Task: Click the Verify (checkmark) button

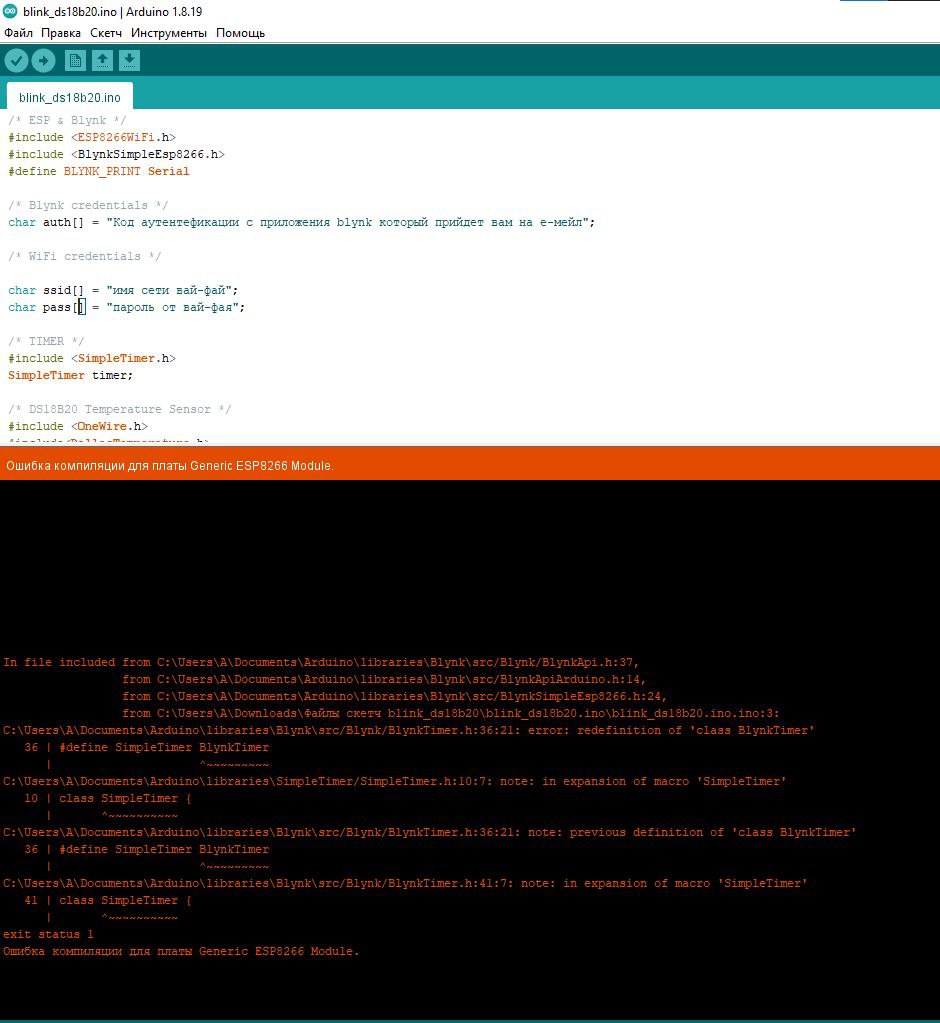Action: pos(16,61)
